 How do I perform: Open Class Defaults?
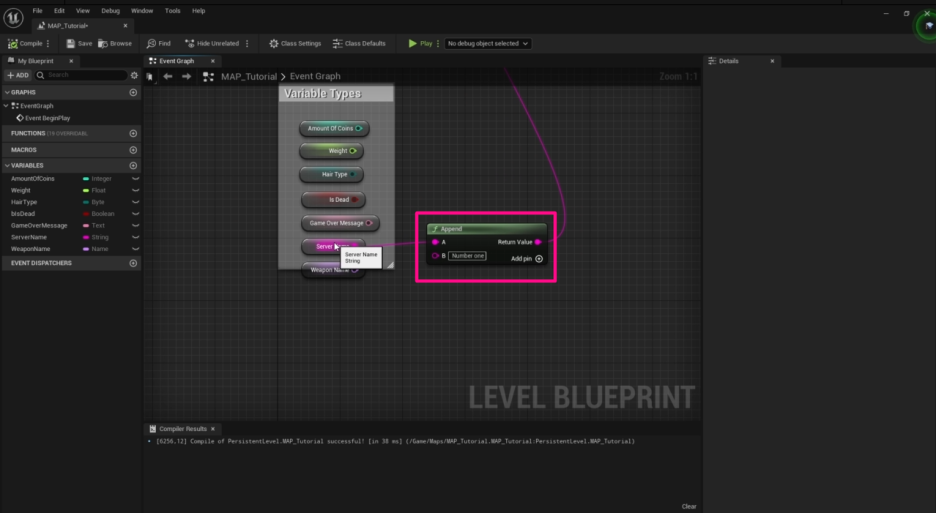click(359, 44)
